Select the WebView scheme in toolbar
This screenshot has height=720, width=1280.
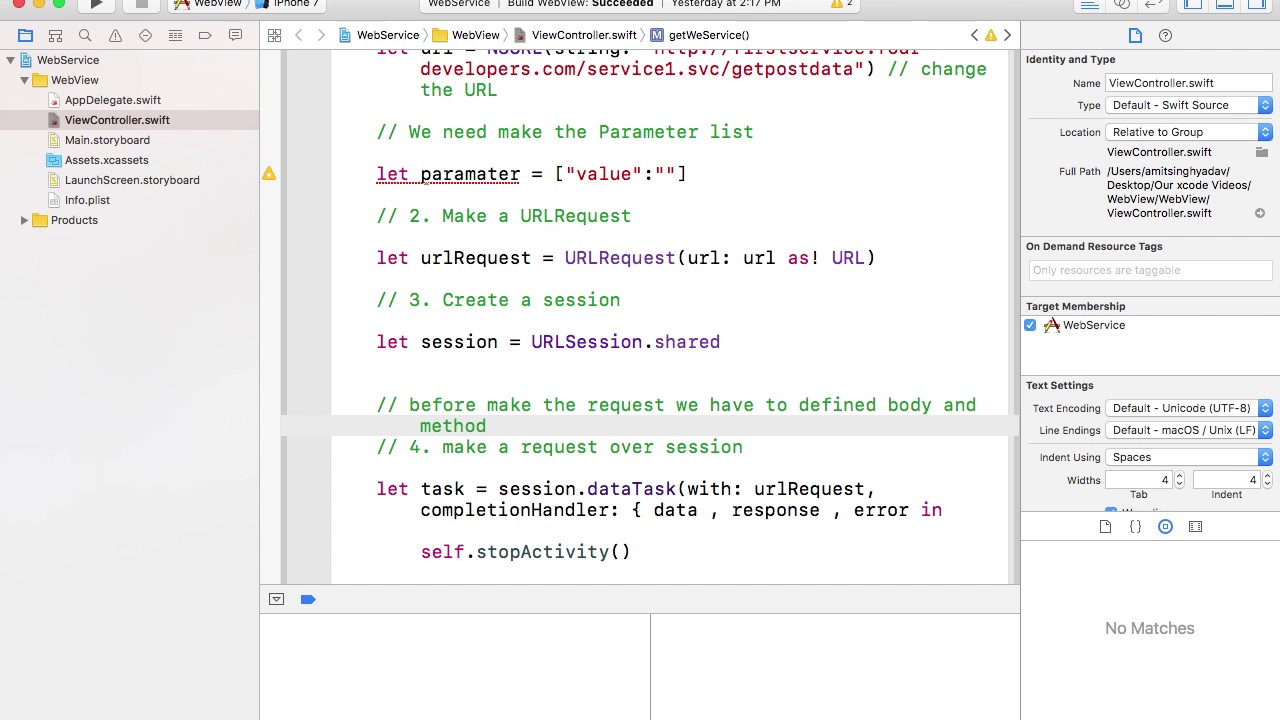click(x=208, y=4)
